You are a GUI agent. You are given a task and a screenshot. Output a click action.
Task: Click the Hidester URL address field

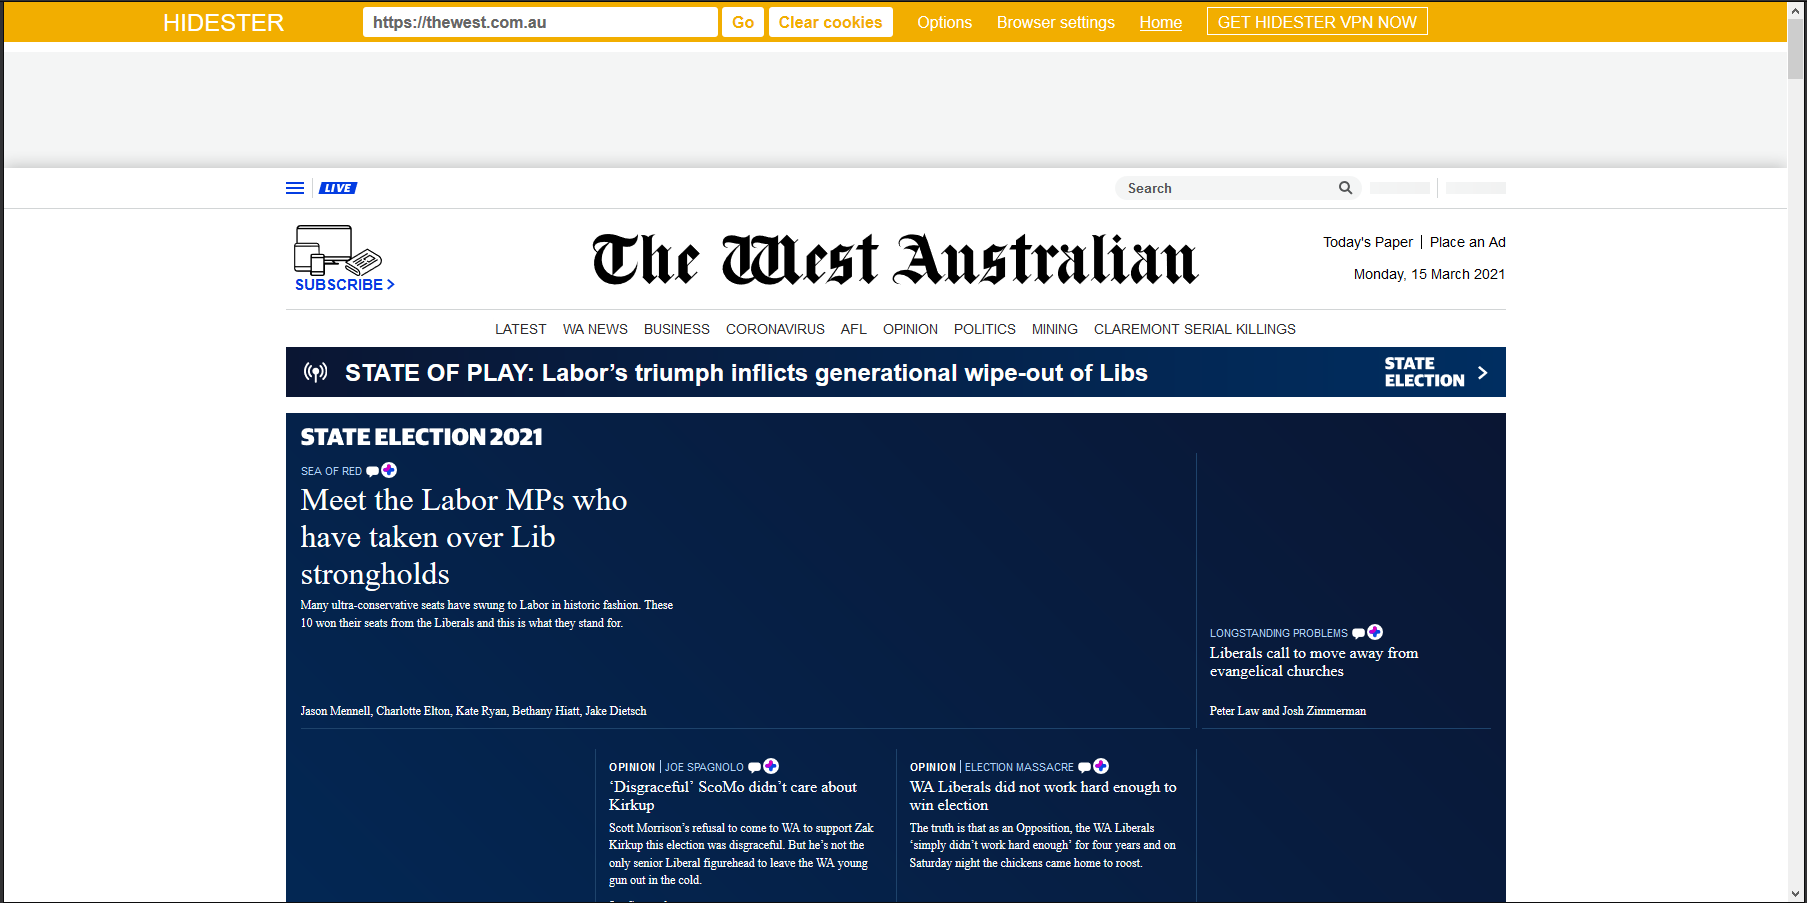pyautogui.click(x=540, y=22)
